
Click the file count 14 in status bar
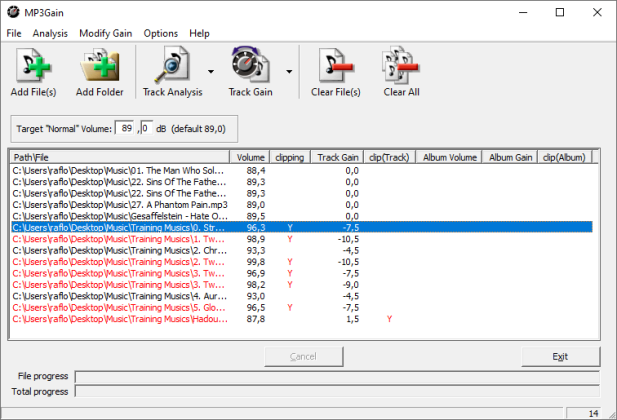tap(593, 413)
